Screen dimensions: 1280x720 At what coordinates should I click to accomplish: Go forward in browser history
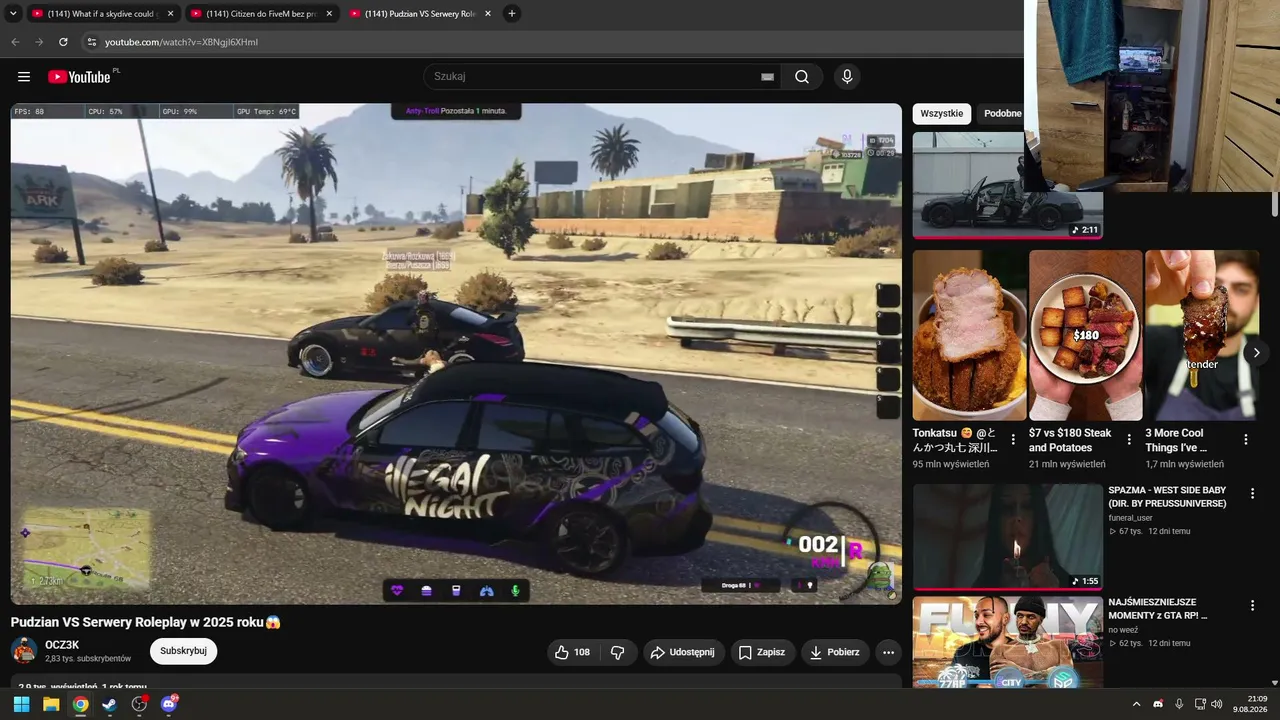click(x=39, y=42)
